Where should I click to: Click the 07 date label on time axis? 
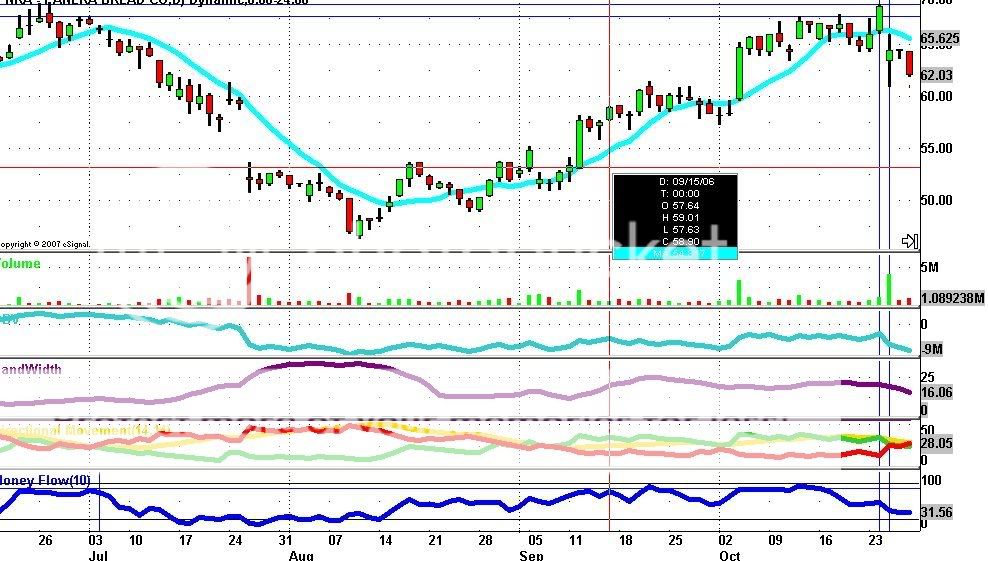pyautogui.click(x=335, y=540)
